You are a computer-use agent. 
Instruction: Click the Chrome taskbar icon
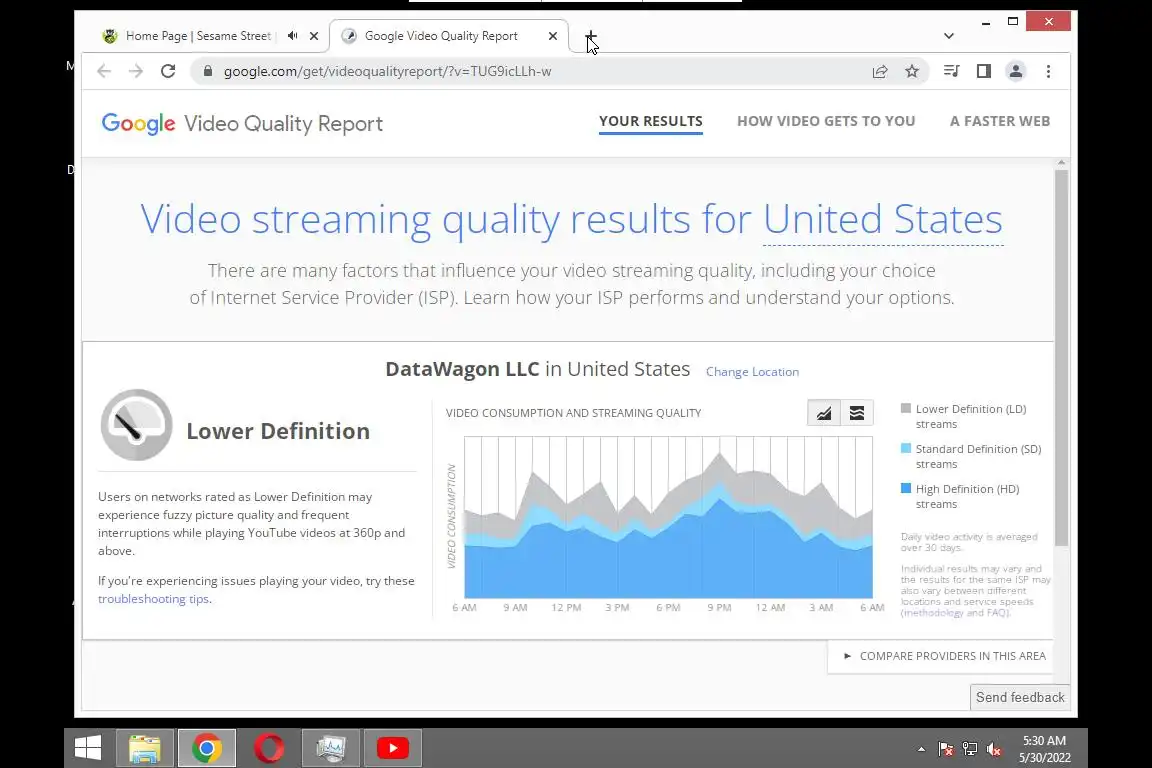click(x=207, y=748)
